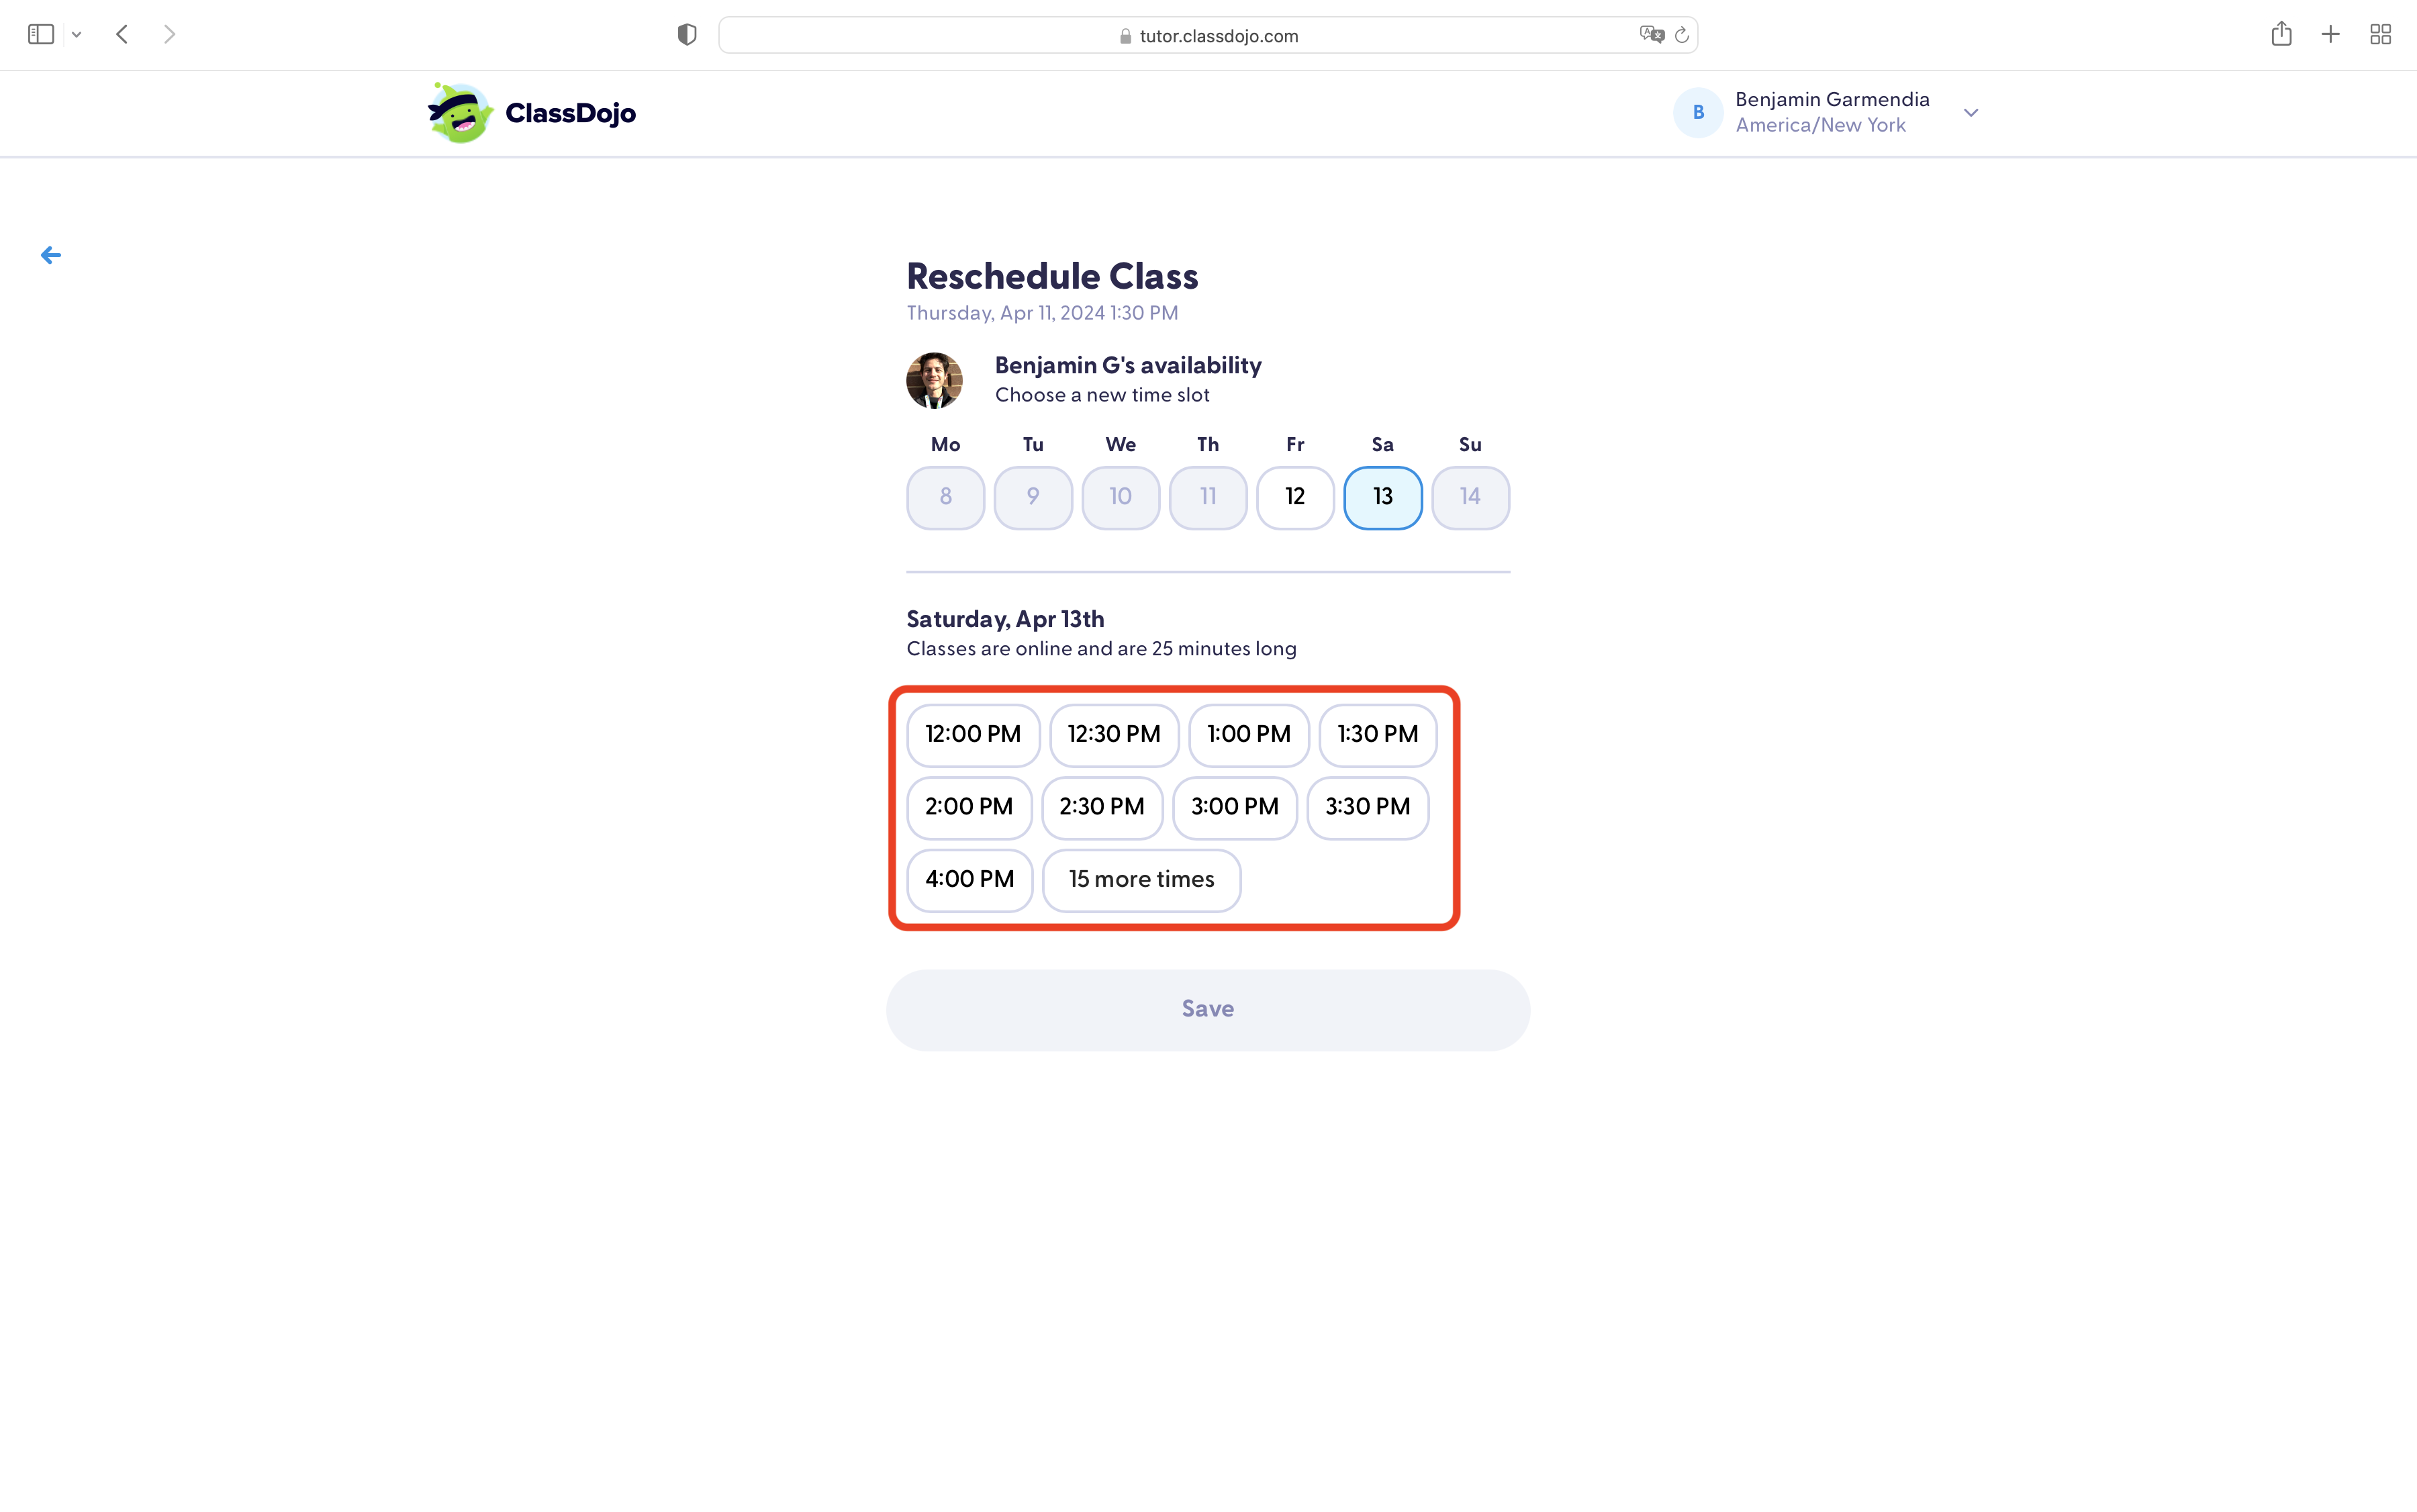Click the blue back arrow above Reschedule Class
The width and height of the screenshot is (2417, 1512).
(50, 254)
